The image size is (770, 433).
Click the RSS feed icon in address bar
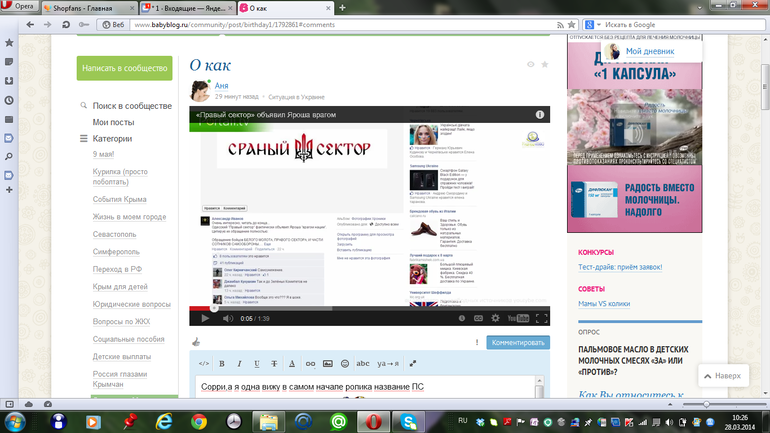560,25
